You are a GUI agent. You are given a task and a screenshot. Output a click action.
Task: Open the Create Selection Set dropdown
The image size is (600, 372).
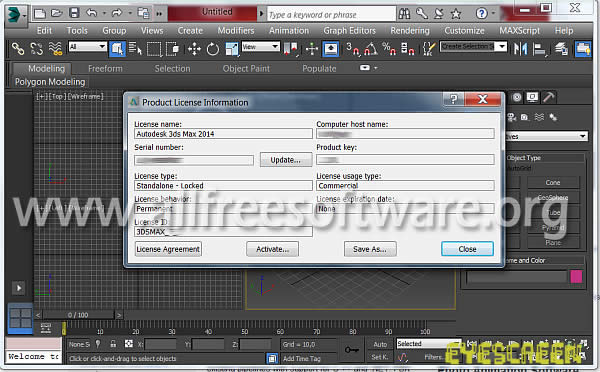pos(473,47)
